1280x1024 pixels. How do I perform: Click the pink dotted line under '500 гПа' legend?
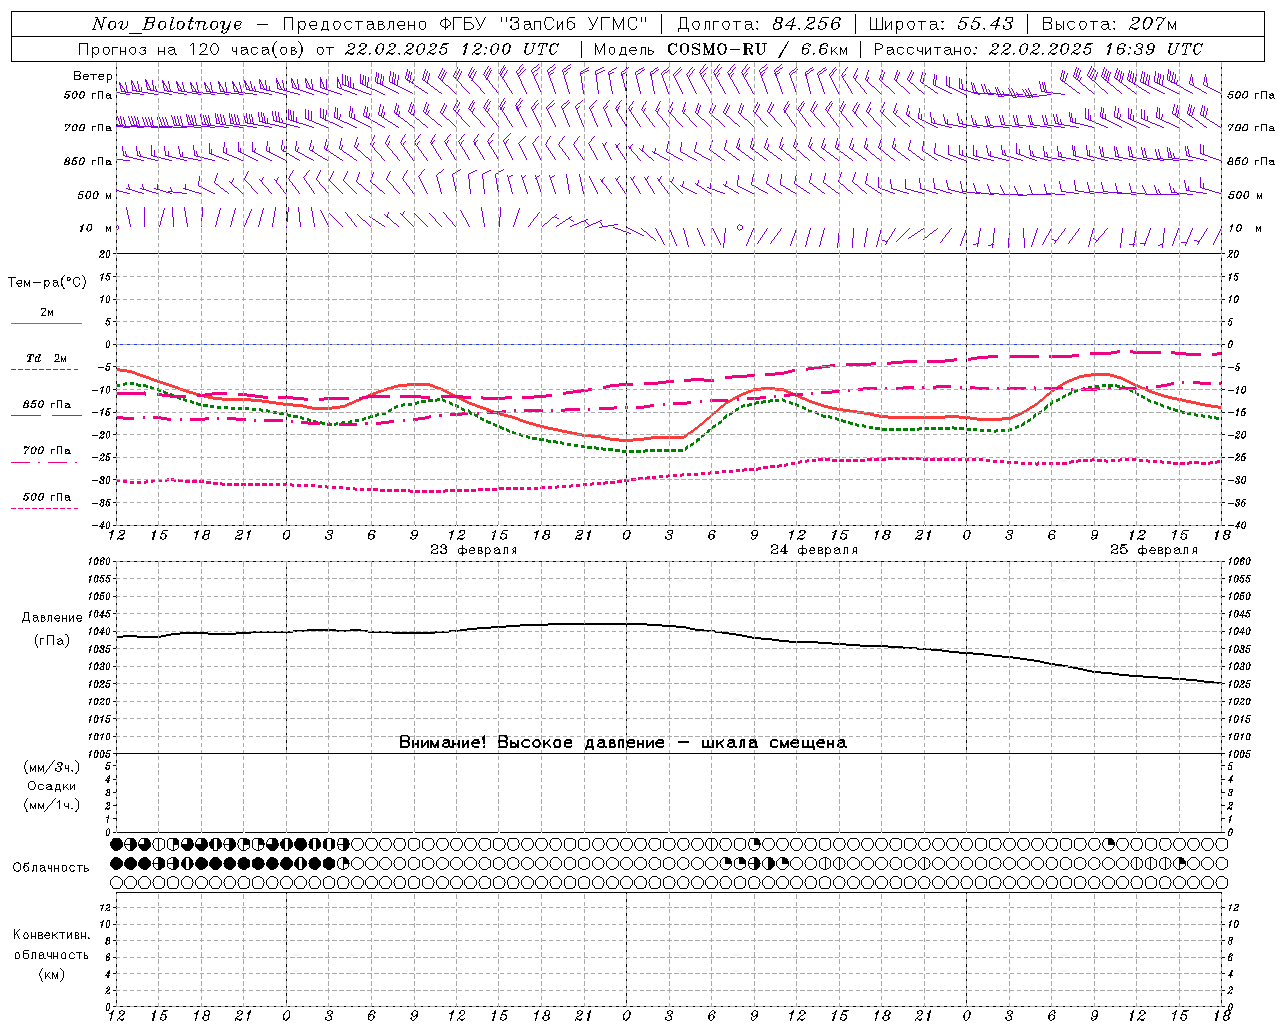(45, 508)
